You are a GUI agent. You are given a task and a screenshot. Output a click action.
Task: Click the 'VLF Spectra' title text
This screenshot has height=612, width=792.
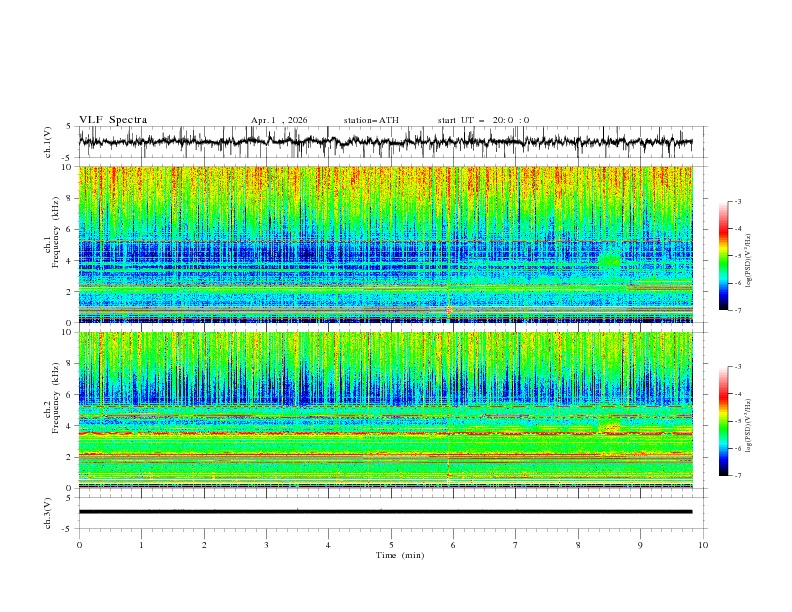pyautogui.click(x=113, y=120)
